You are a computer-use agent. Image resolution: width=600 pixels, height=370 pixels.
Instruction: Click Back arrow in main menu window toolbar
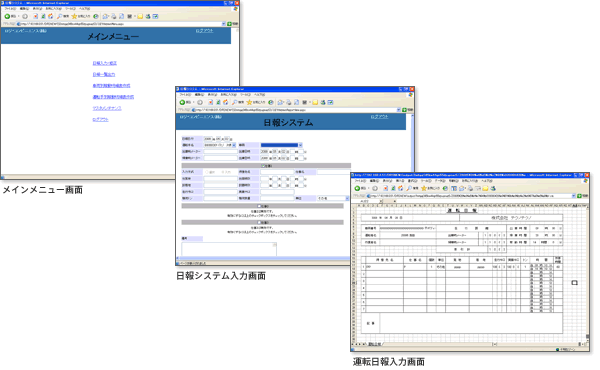(x=7, y=16)
